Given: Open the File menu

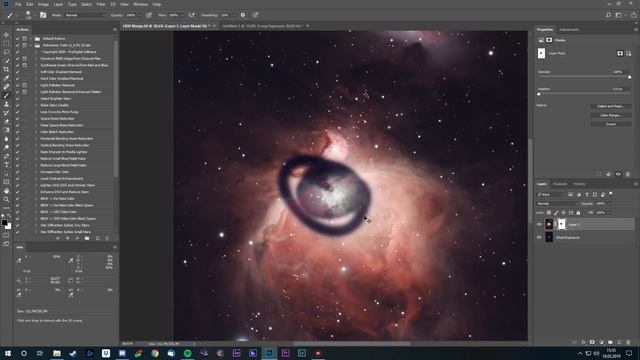Looking at the screenshot, I should coord(18,4).
